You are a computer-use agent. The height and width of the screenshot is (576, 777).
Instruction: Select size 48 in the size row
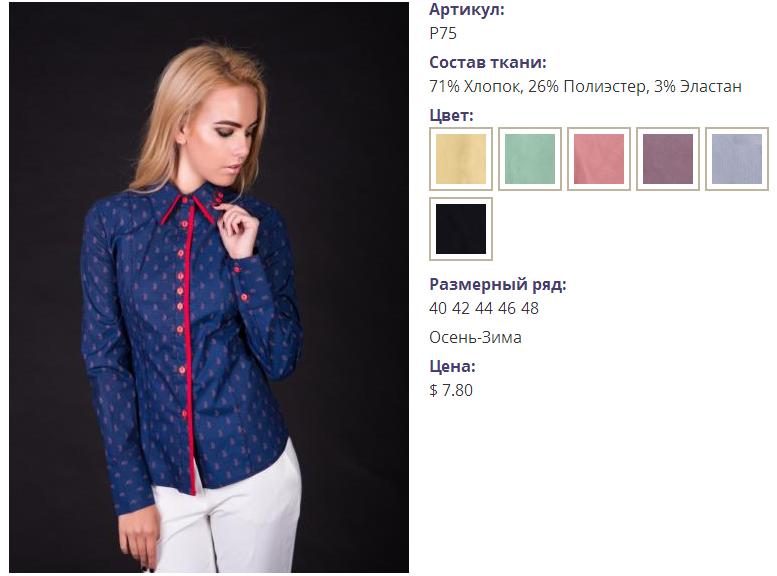[x=530, y=308]
